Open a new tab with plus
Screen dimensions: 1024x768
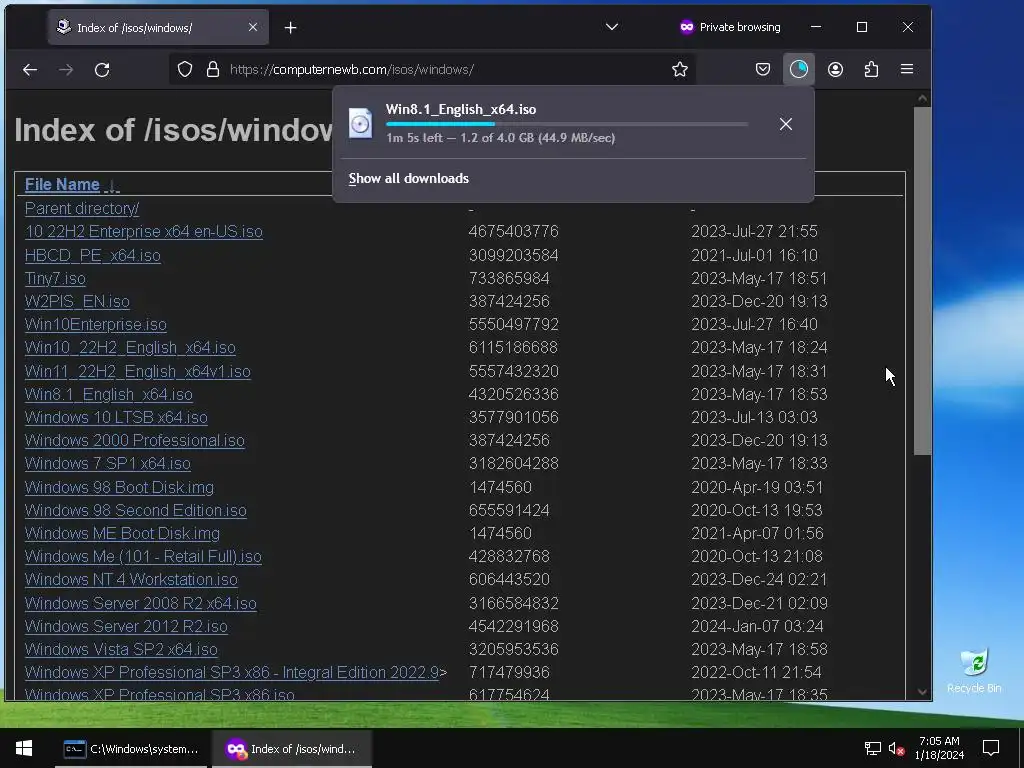pos(291,27)
